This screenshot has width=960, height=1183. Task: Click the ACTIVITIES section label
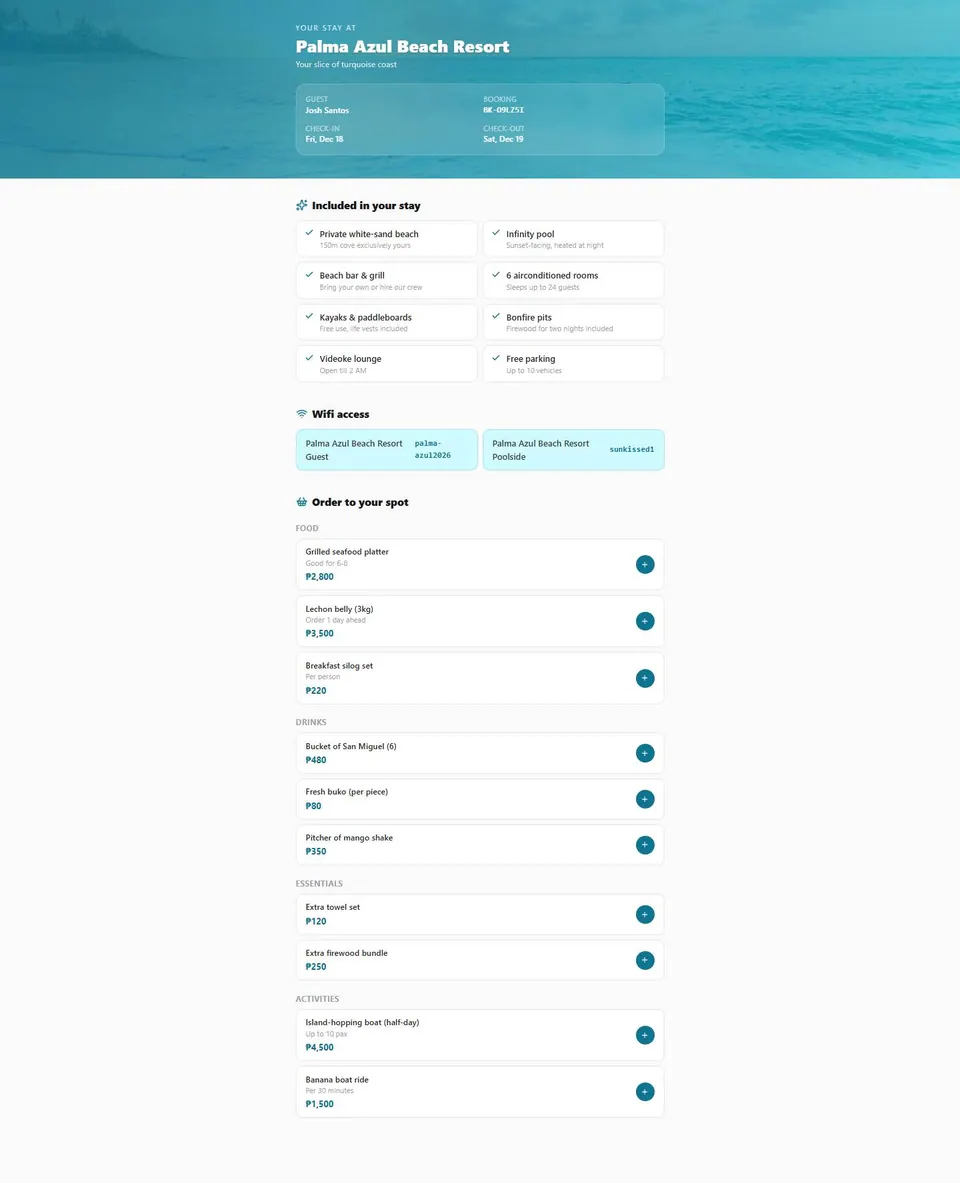click(317, 999)
